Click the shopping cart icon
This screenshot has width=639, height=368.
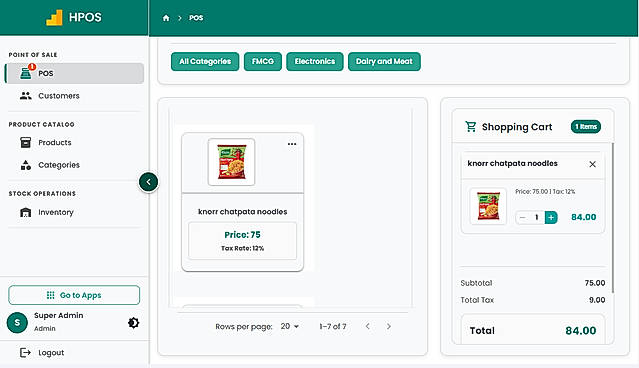(471, 127)
